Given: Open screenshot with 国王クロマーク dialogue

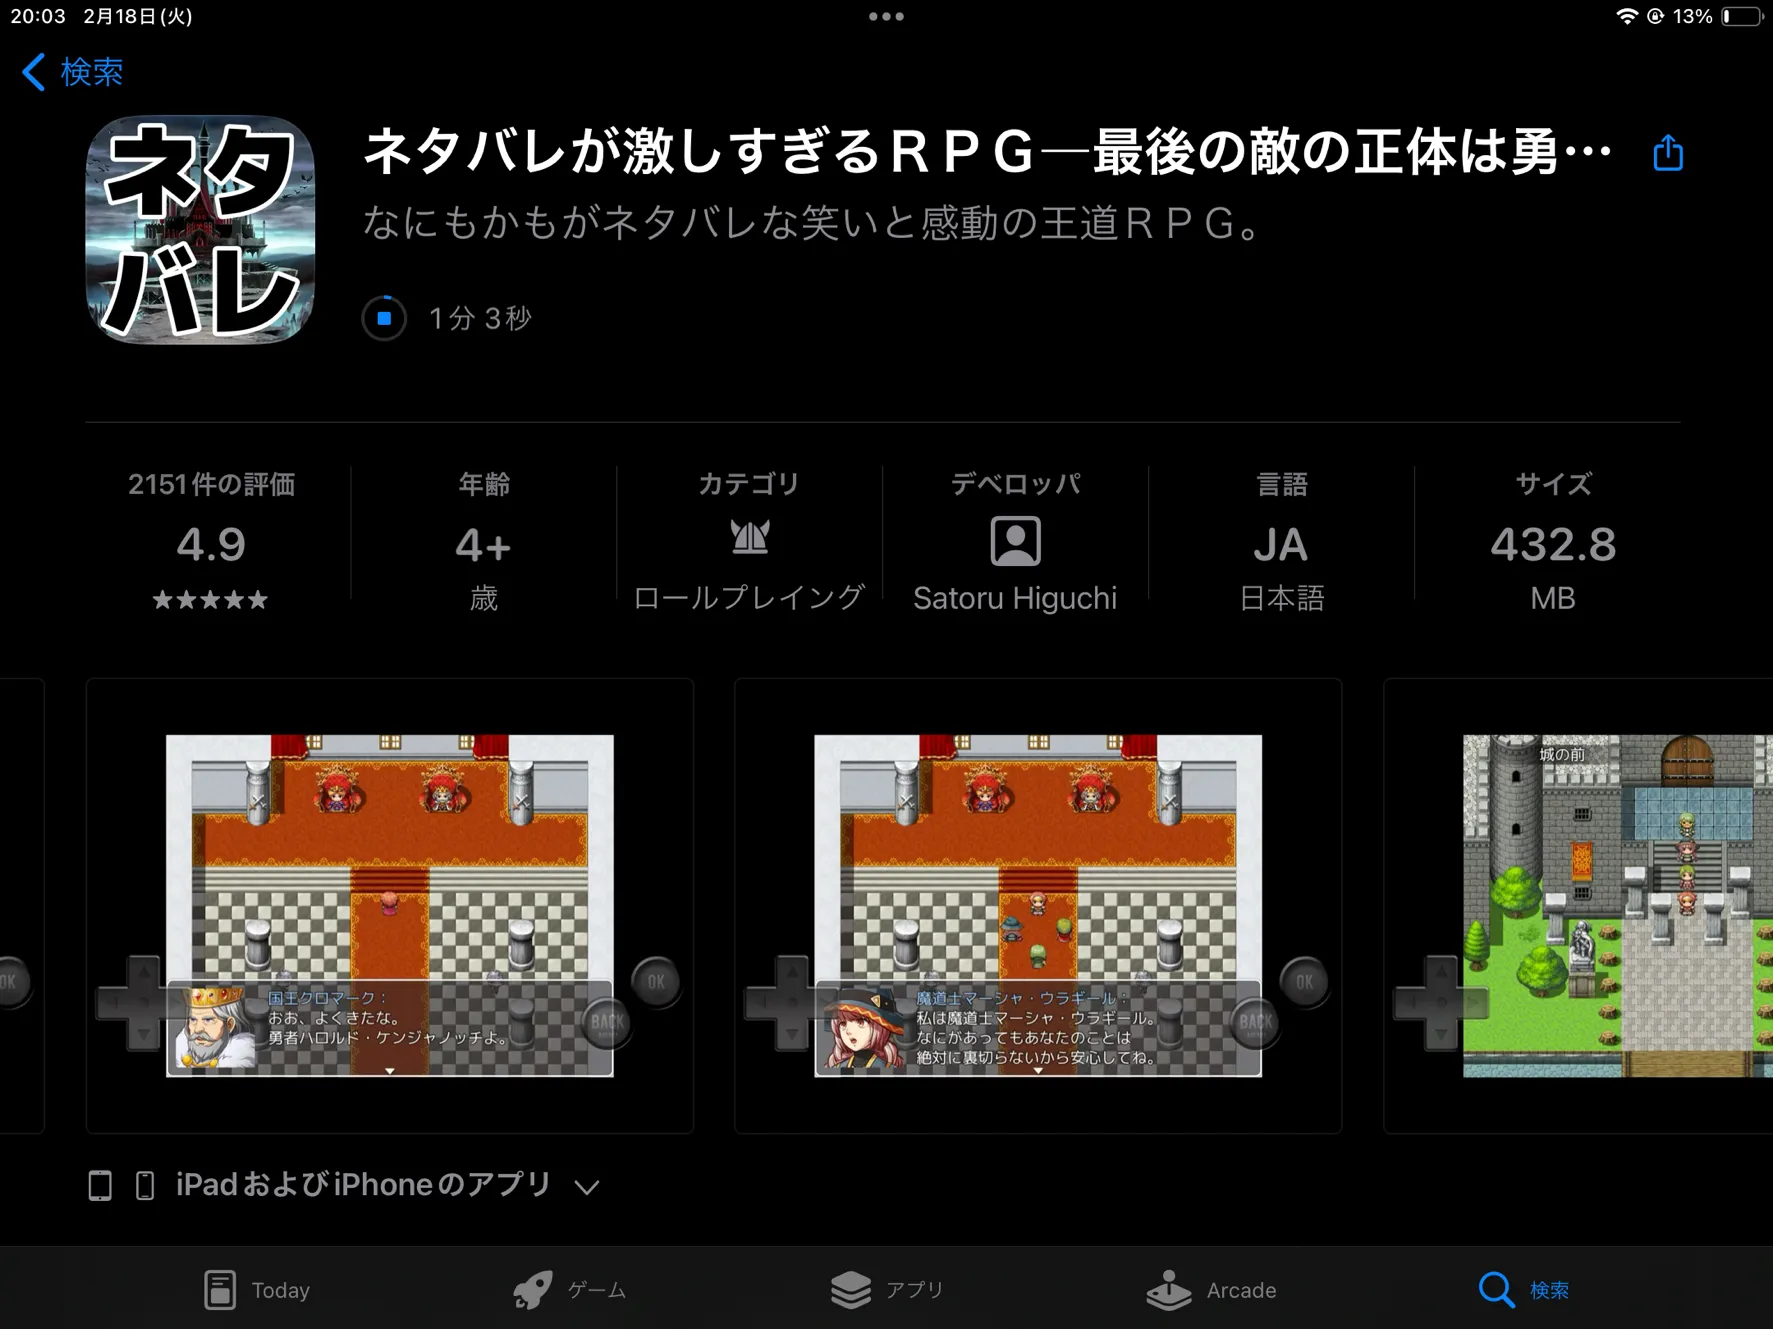Looking at the screenshot, I should [x=390, y=906].
